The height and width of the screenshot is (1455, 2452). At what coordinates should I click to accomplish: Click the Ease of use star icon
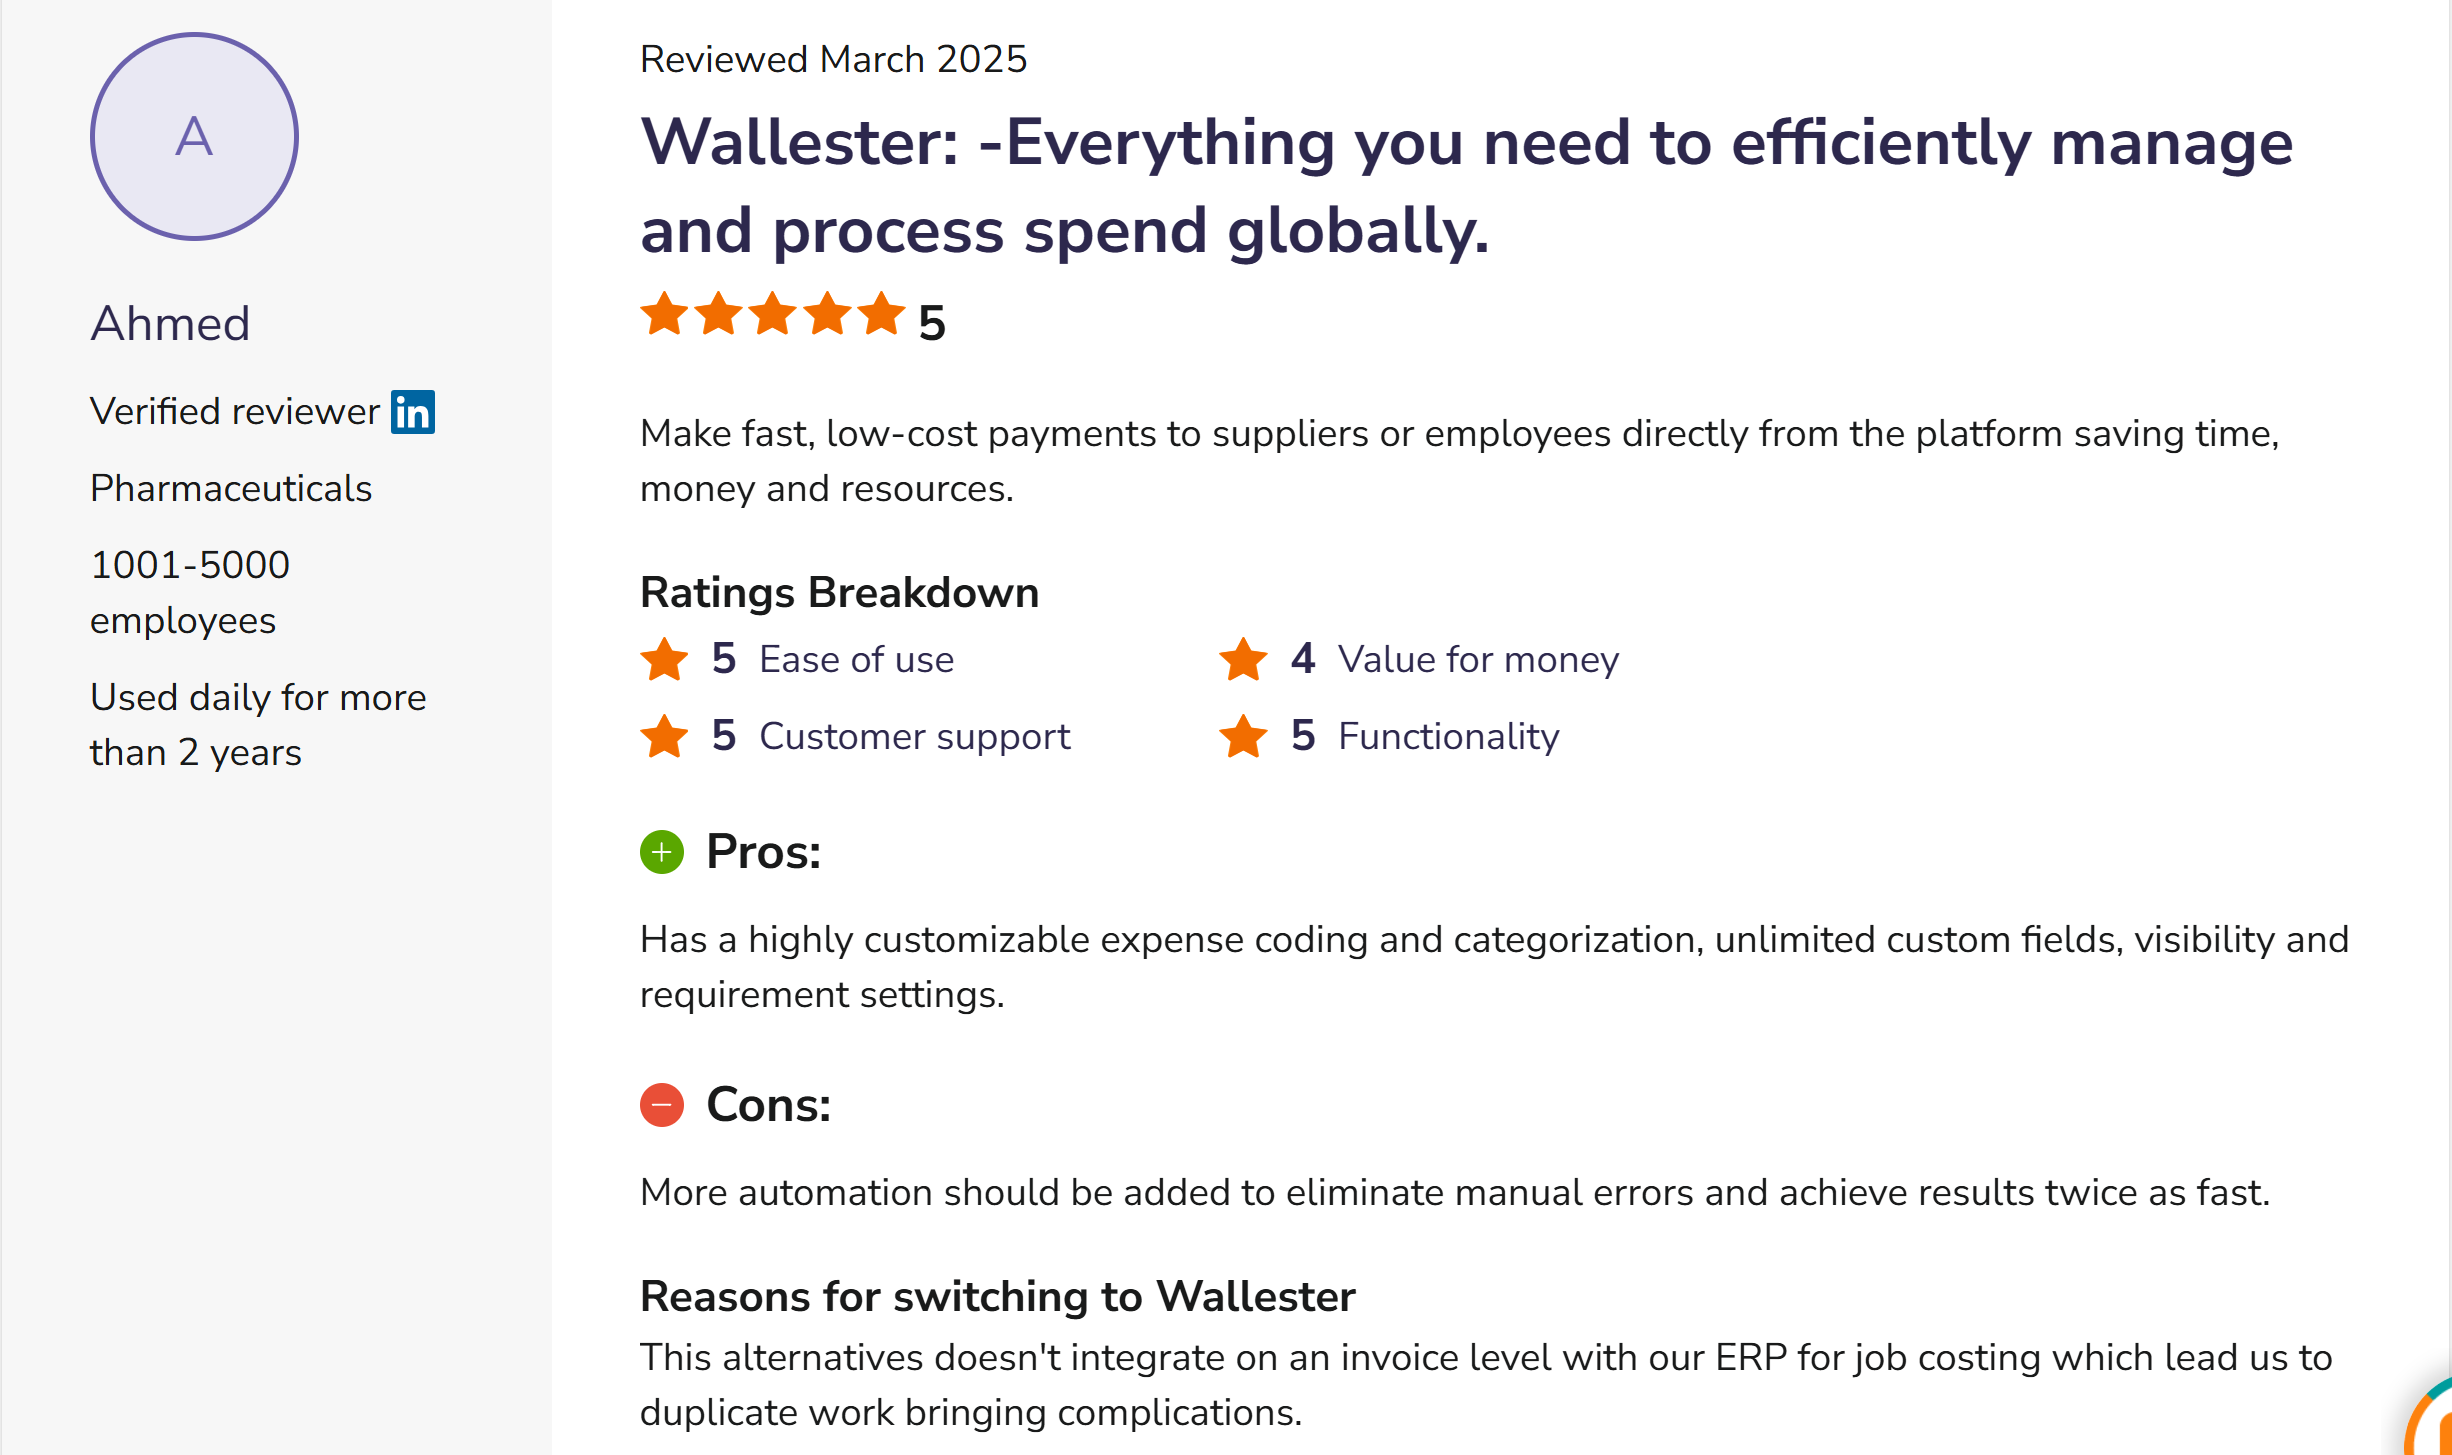pos(664,660)
